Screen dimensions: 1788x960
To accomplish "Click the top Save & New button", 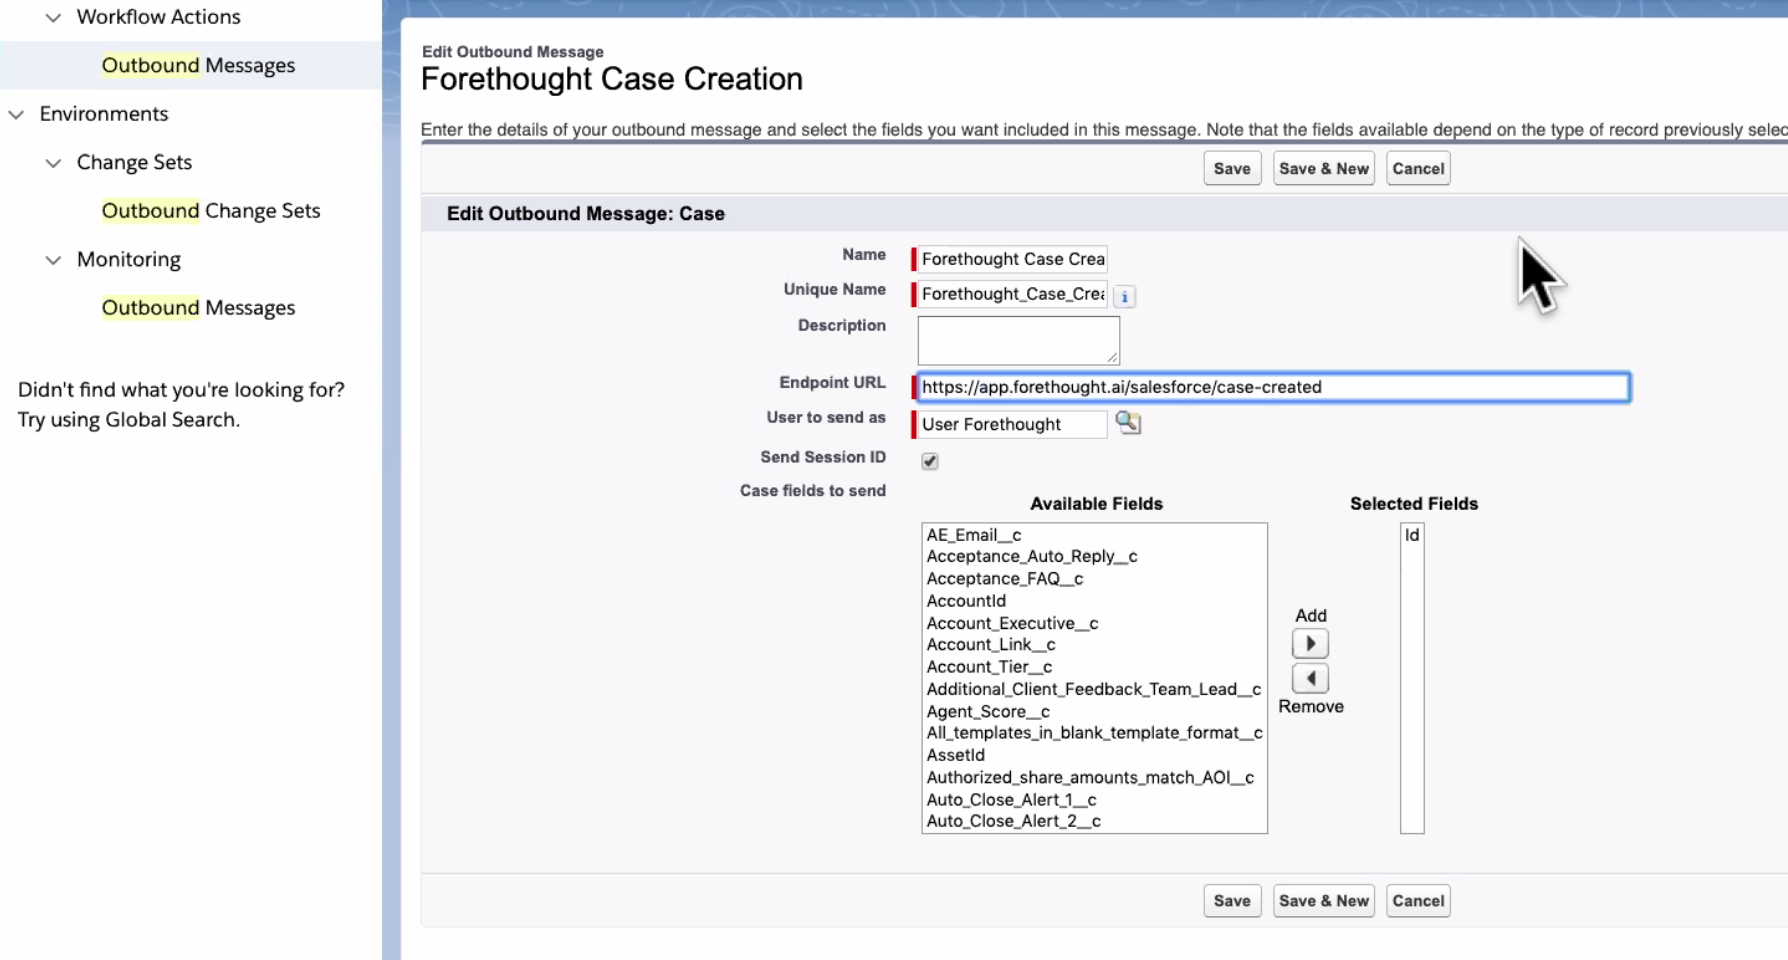I will tap(1324, 168).
